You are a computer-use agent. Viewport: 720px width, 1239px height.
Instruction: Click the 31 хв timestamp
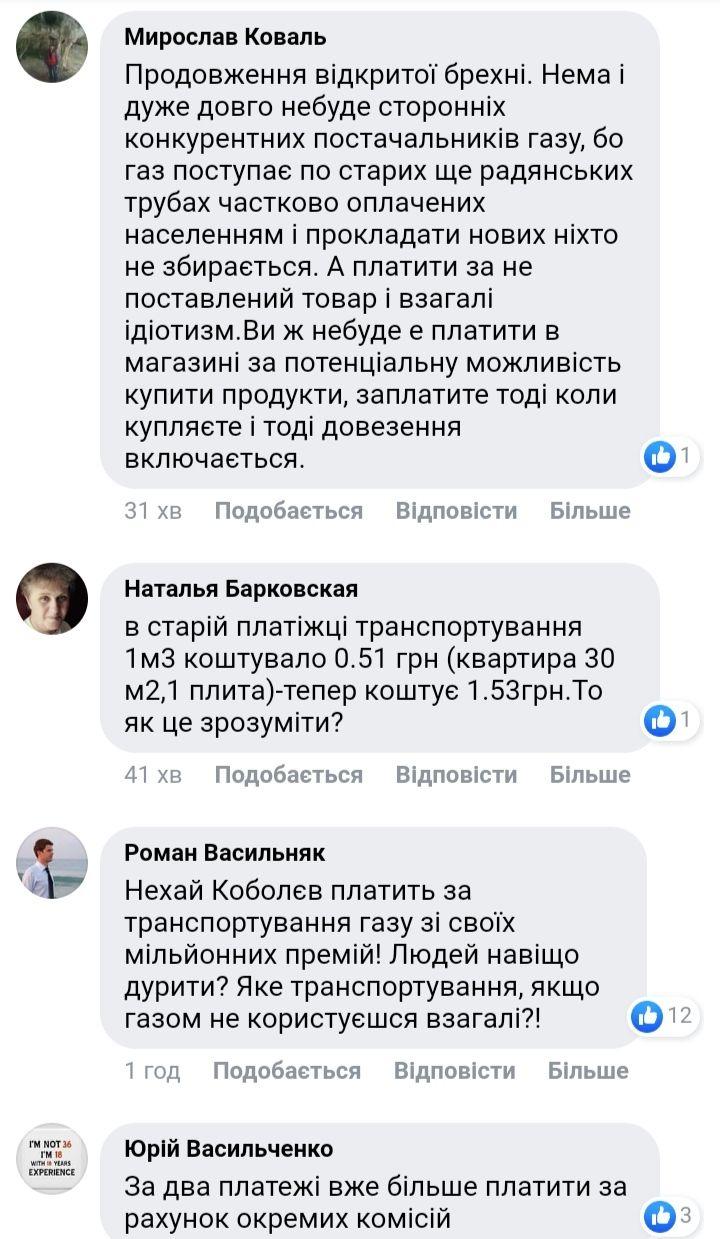[x=153, y=511]
